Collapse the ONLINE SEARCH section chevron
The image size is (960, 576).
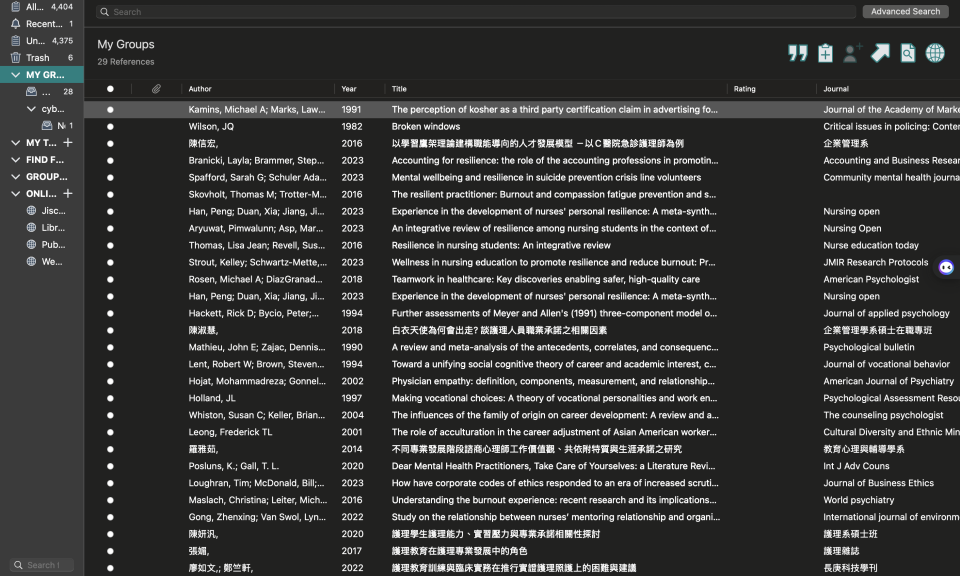(15, 194)
